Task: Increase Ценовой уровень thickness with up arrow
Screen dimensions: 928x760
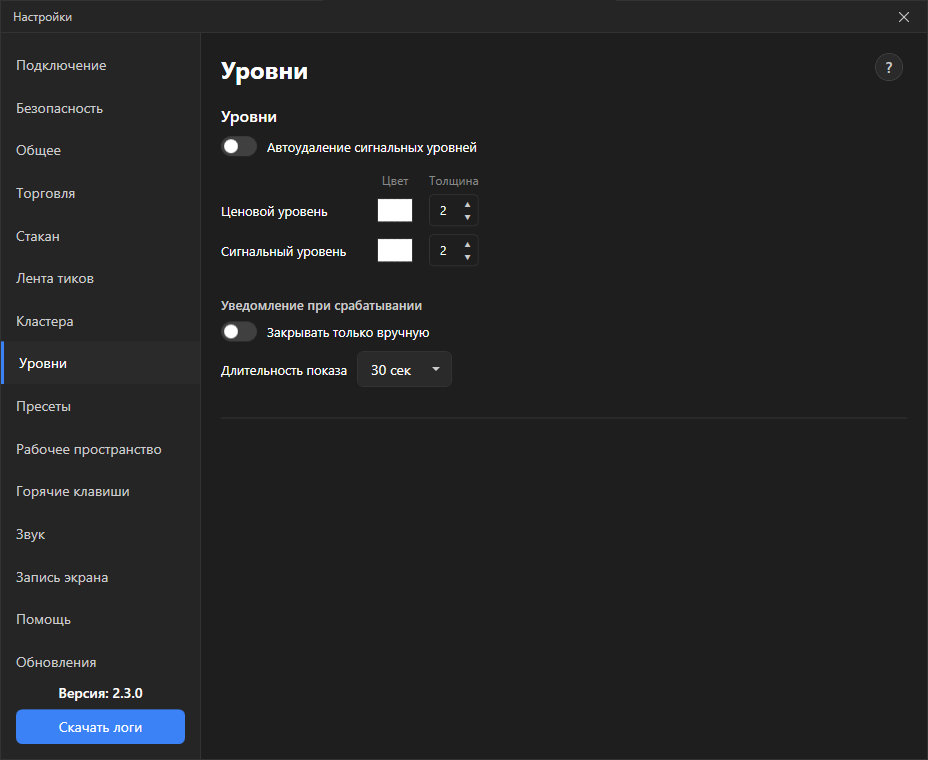Action: 468,204
